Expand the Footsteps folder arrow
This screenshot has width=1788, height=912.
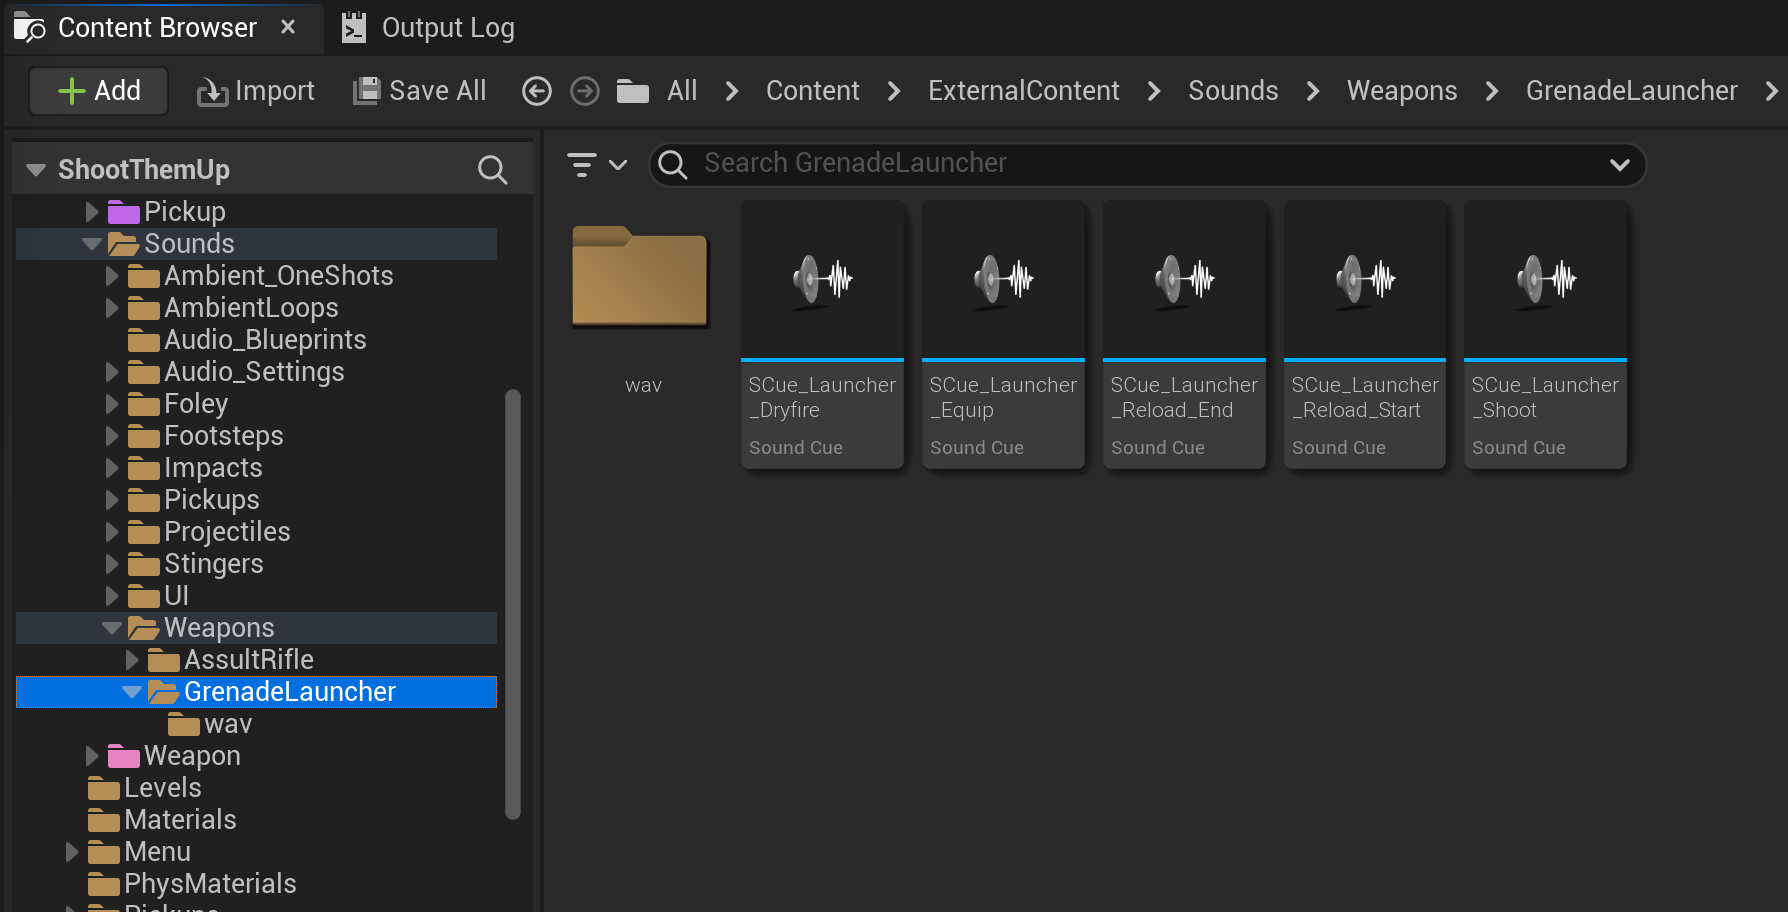tap(112, 436)
